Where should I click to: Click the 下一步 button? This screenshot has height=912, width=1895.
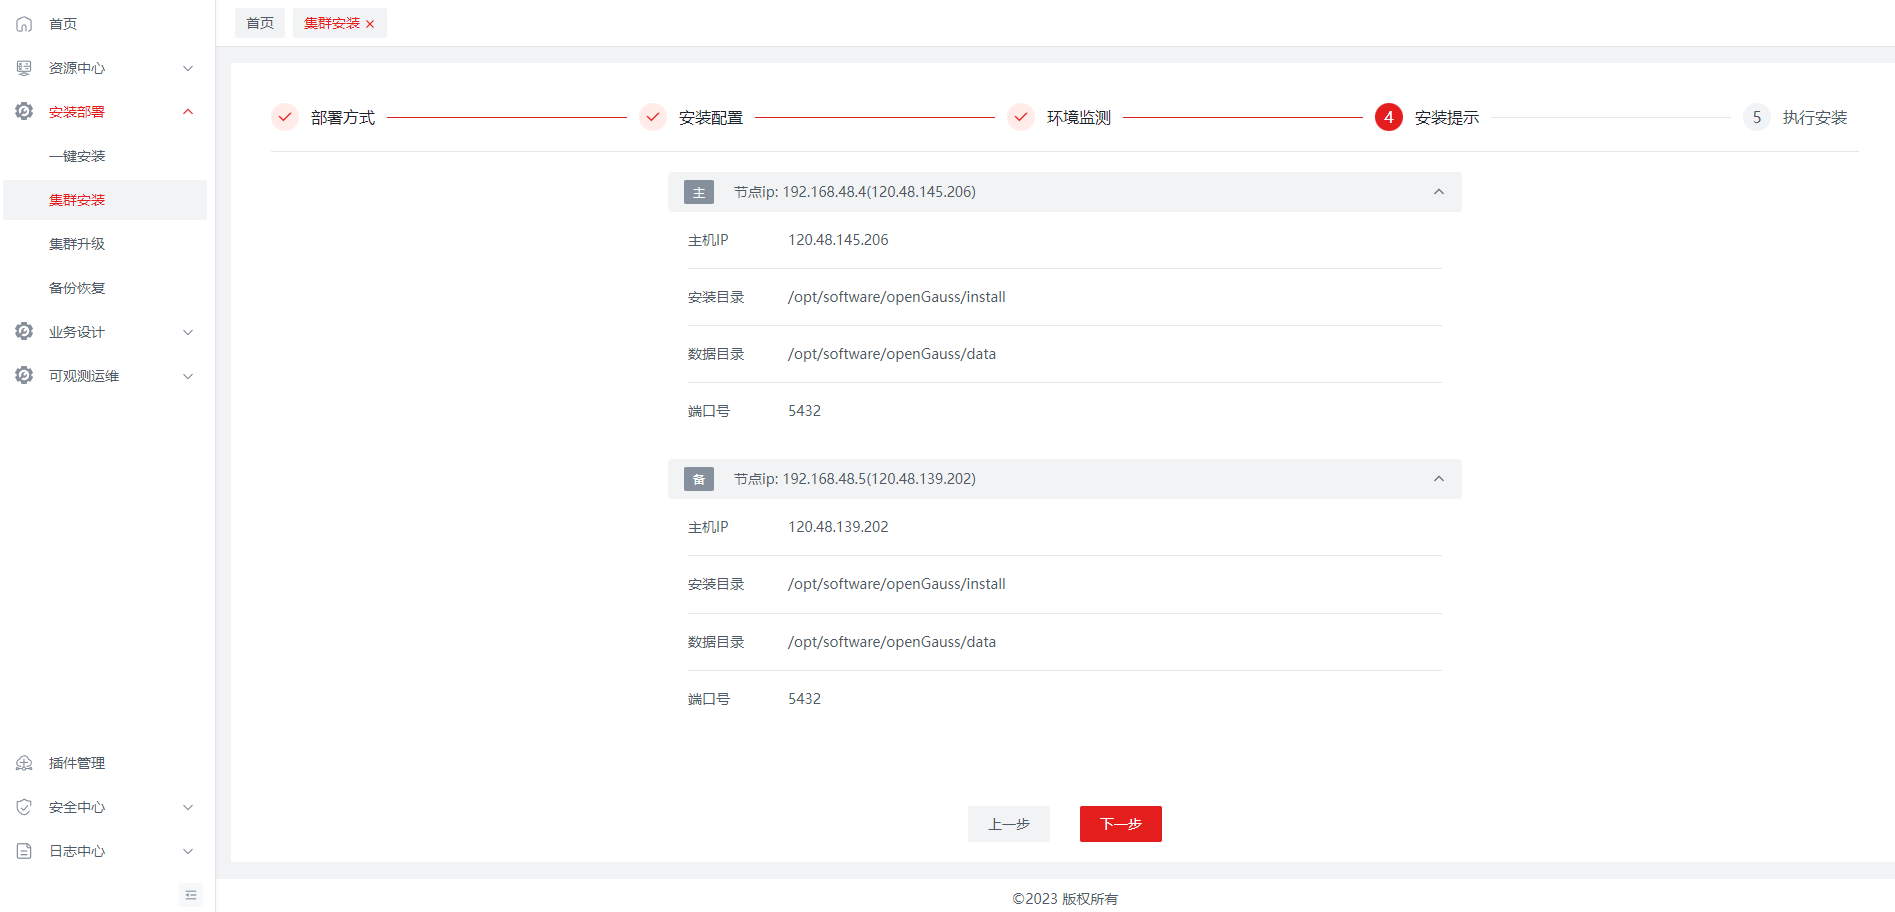tap(1120, 824)
